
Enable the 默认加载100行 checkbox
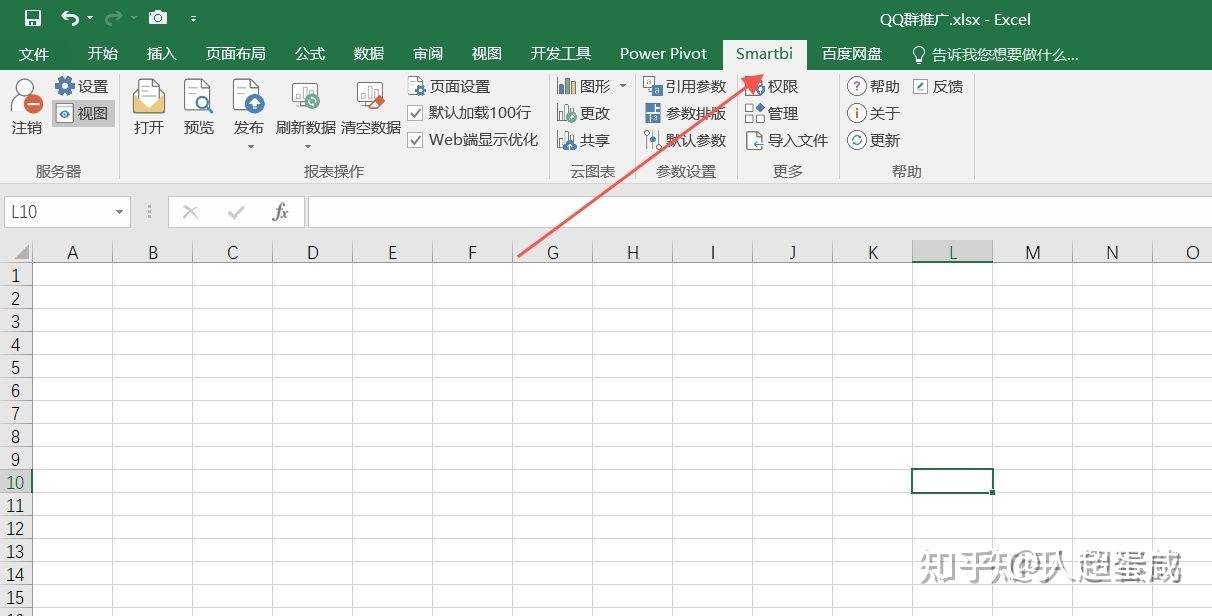(x=415, y=113)
